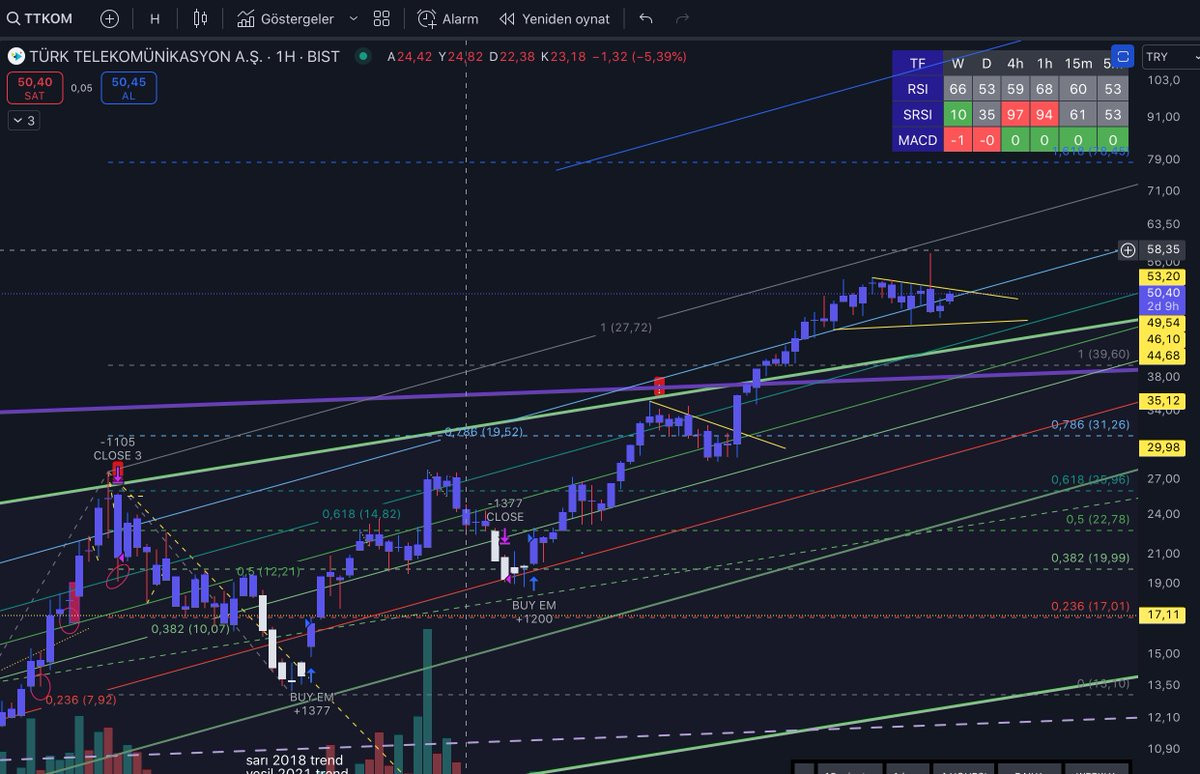Click the BUY EM +1200 signal label

click(x=533, y=612)
